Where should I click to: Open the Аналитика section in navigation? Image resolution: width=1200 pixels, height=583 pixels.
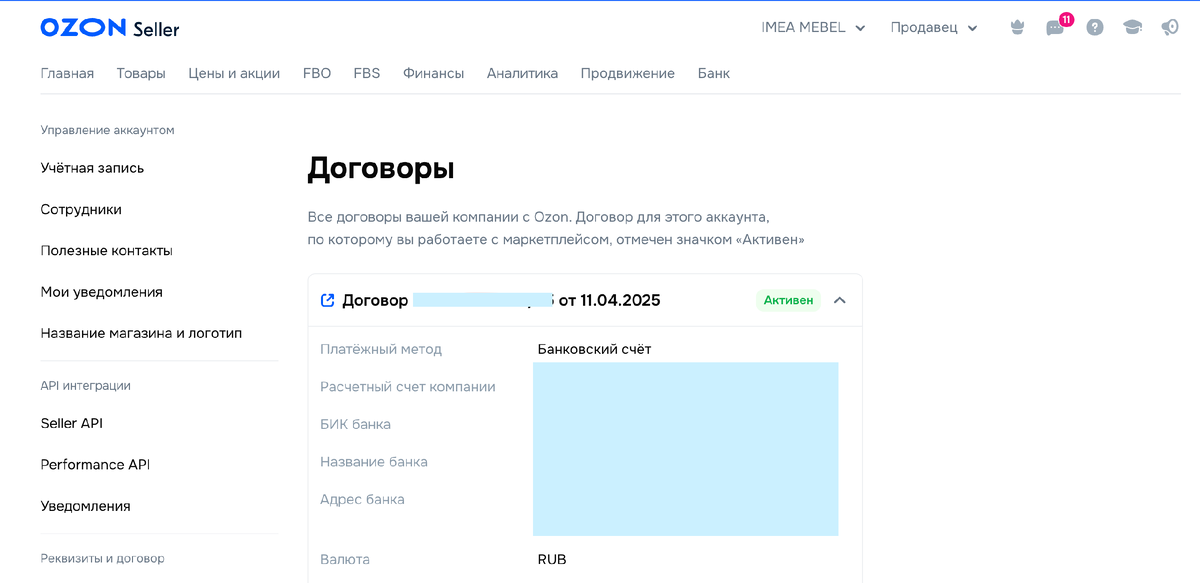[522, 72]
